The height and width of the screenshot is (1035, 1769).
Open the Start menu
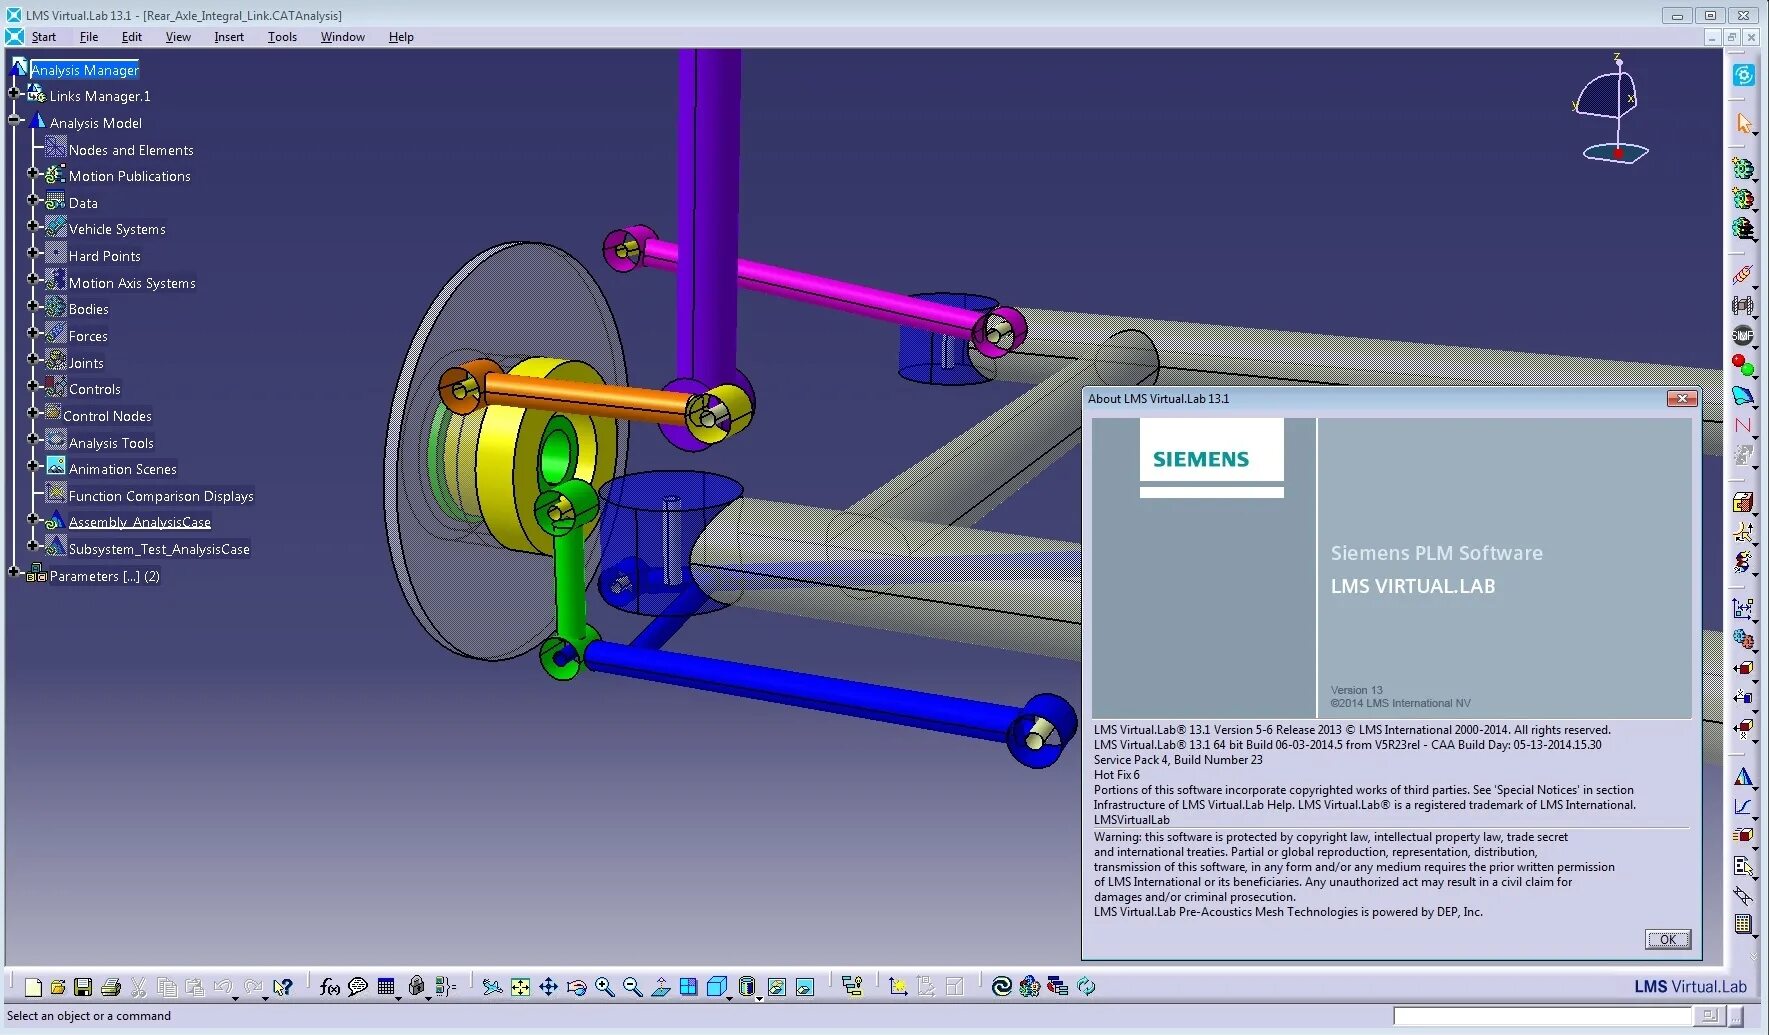coord(43,37)
